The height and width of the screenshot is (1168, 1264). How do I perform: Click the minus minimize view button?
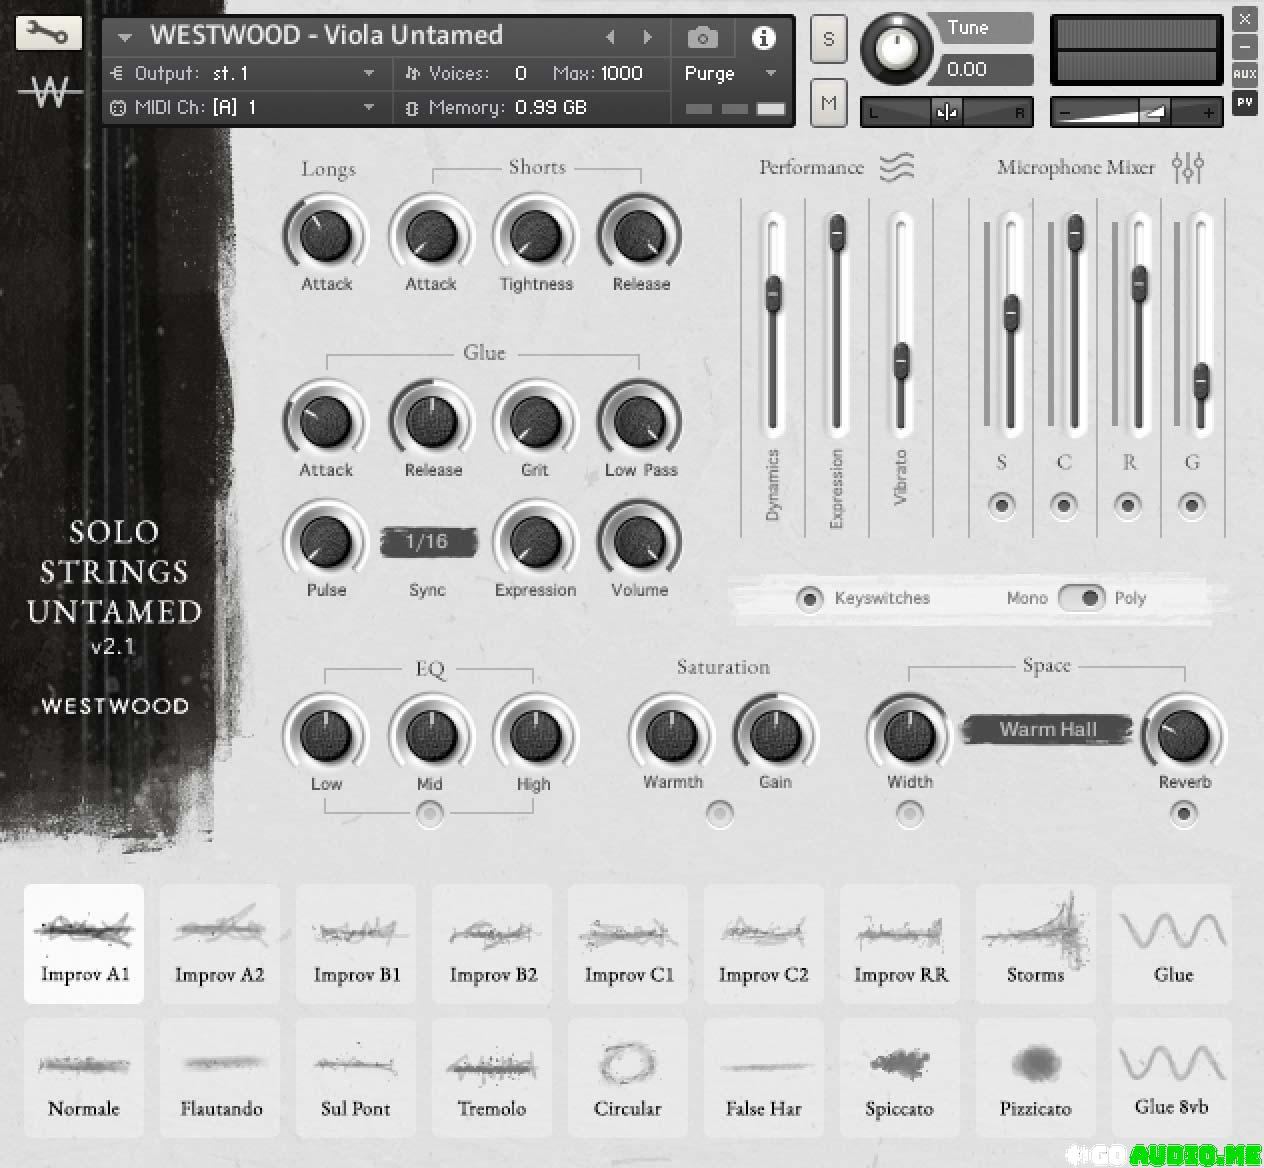coord(1244,47)
